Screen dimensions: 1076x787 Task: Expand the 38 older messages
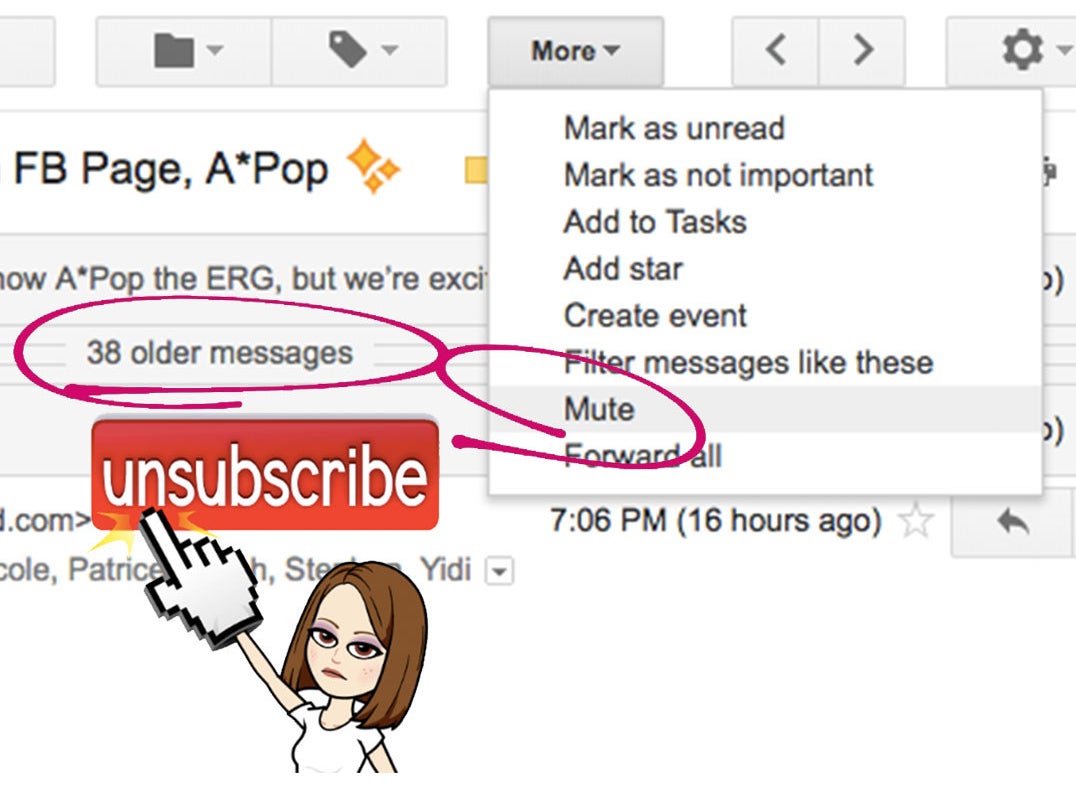(220, 353)
